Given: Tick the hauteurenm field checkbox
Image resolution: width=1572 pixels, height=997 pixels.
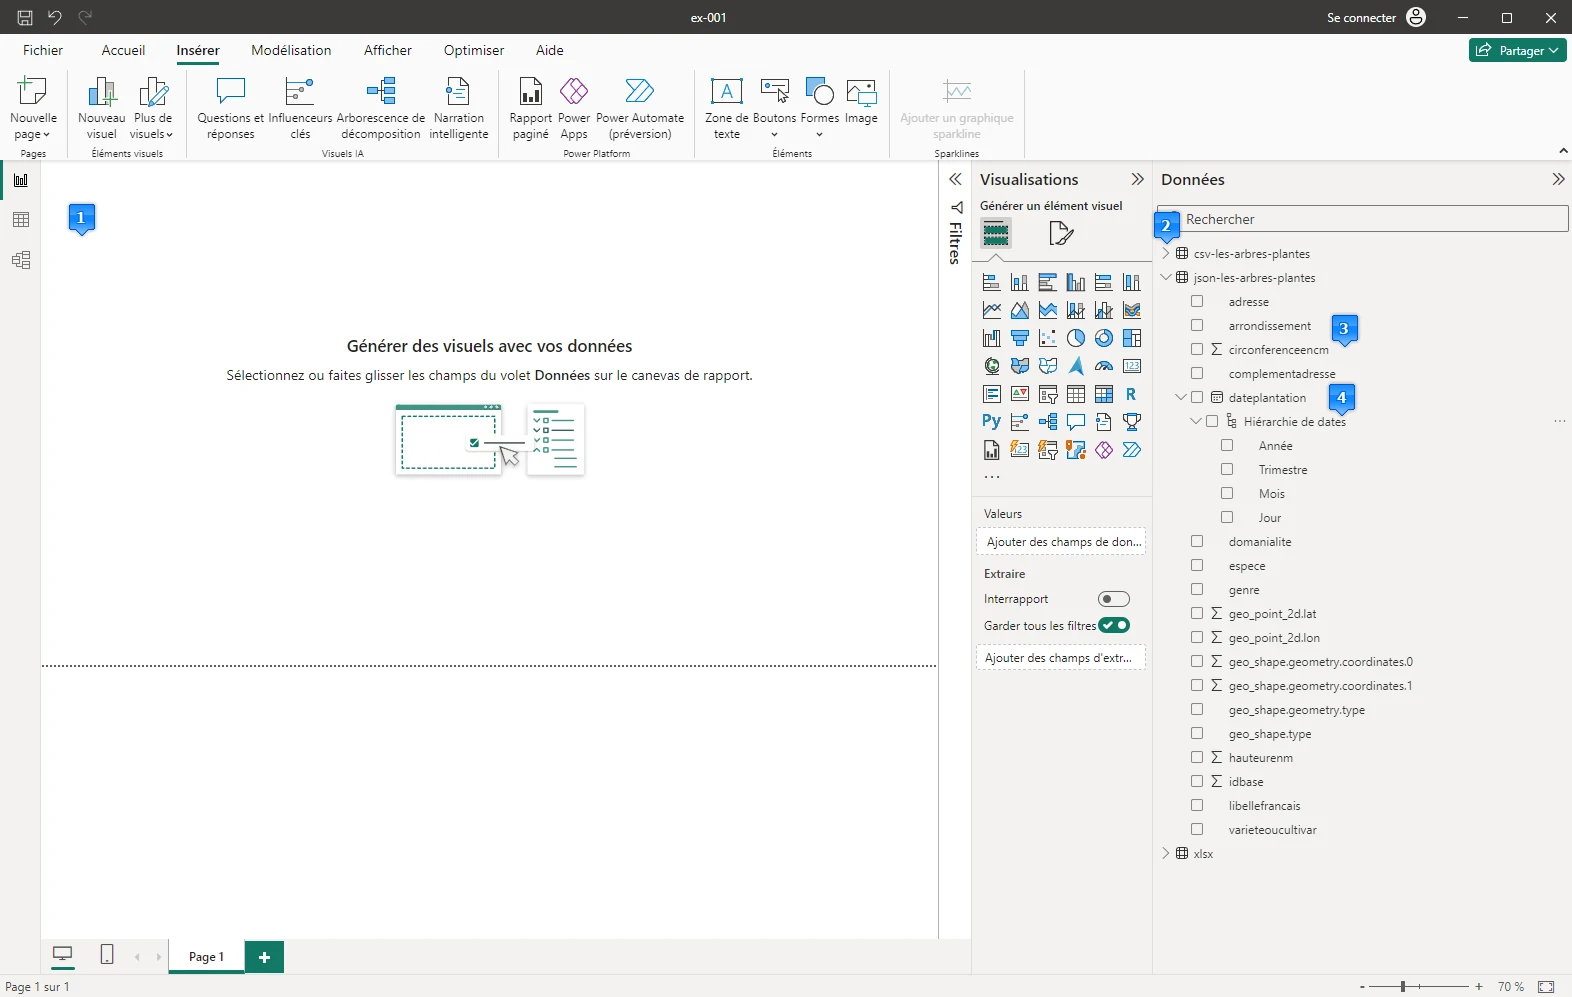Looking at the screenshot, I should pyautogui.click(x=1197, y=758).
